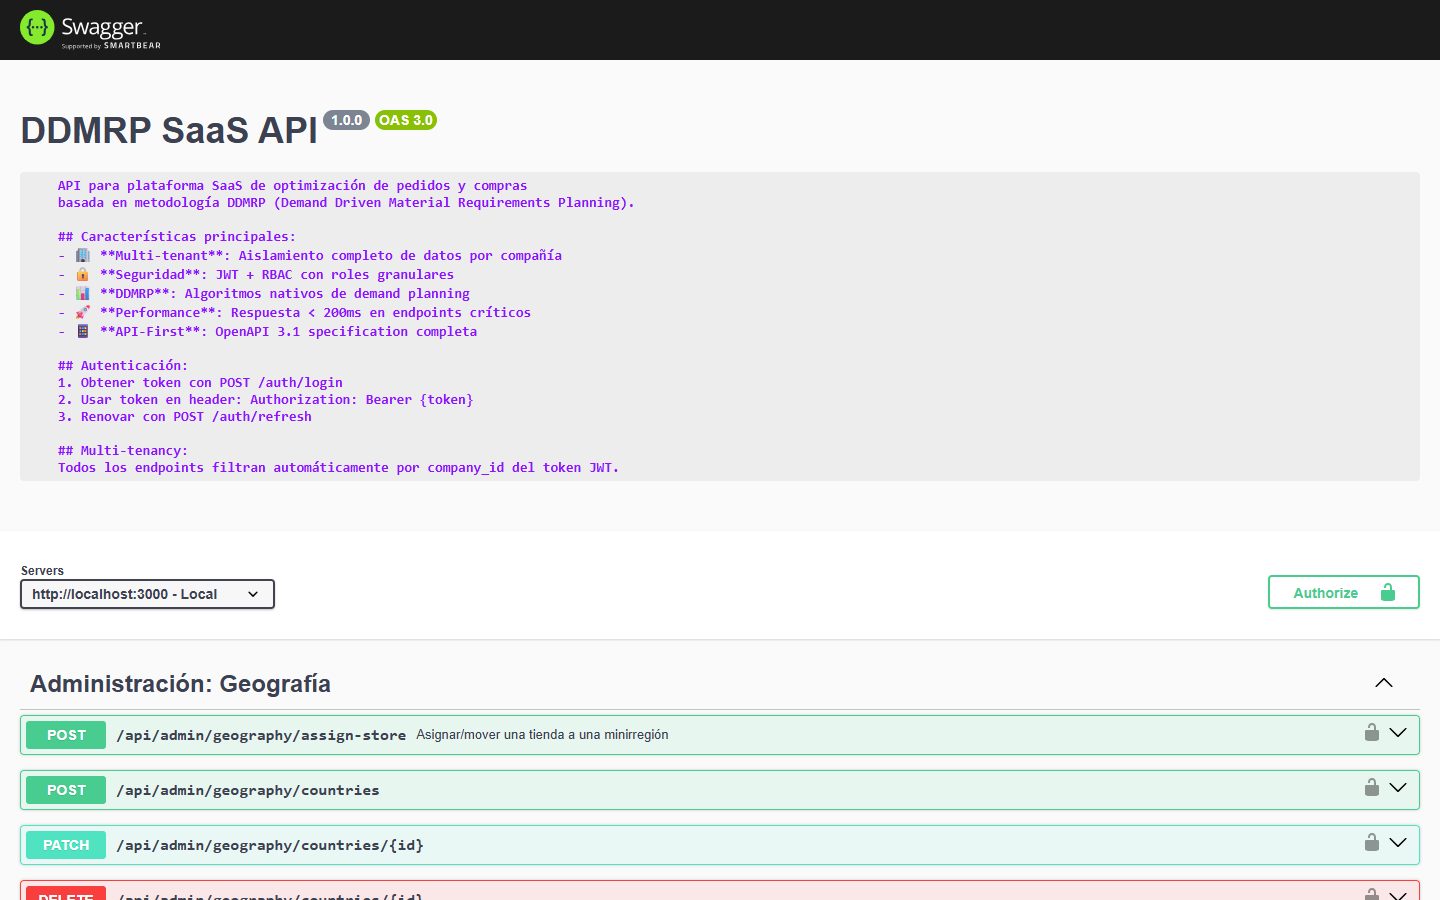Click the DDMRP SaaS API title
This screenshot has height=900, width=1440.
(x=169, y=131)
